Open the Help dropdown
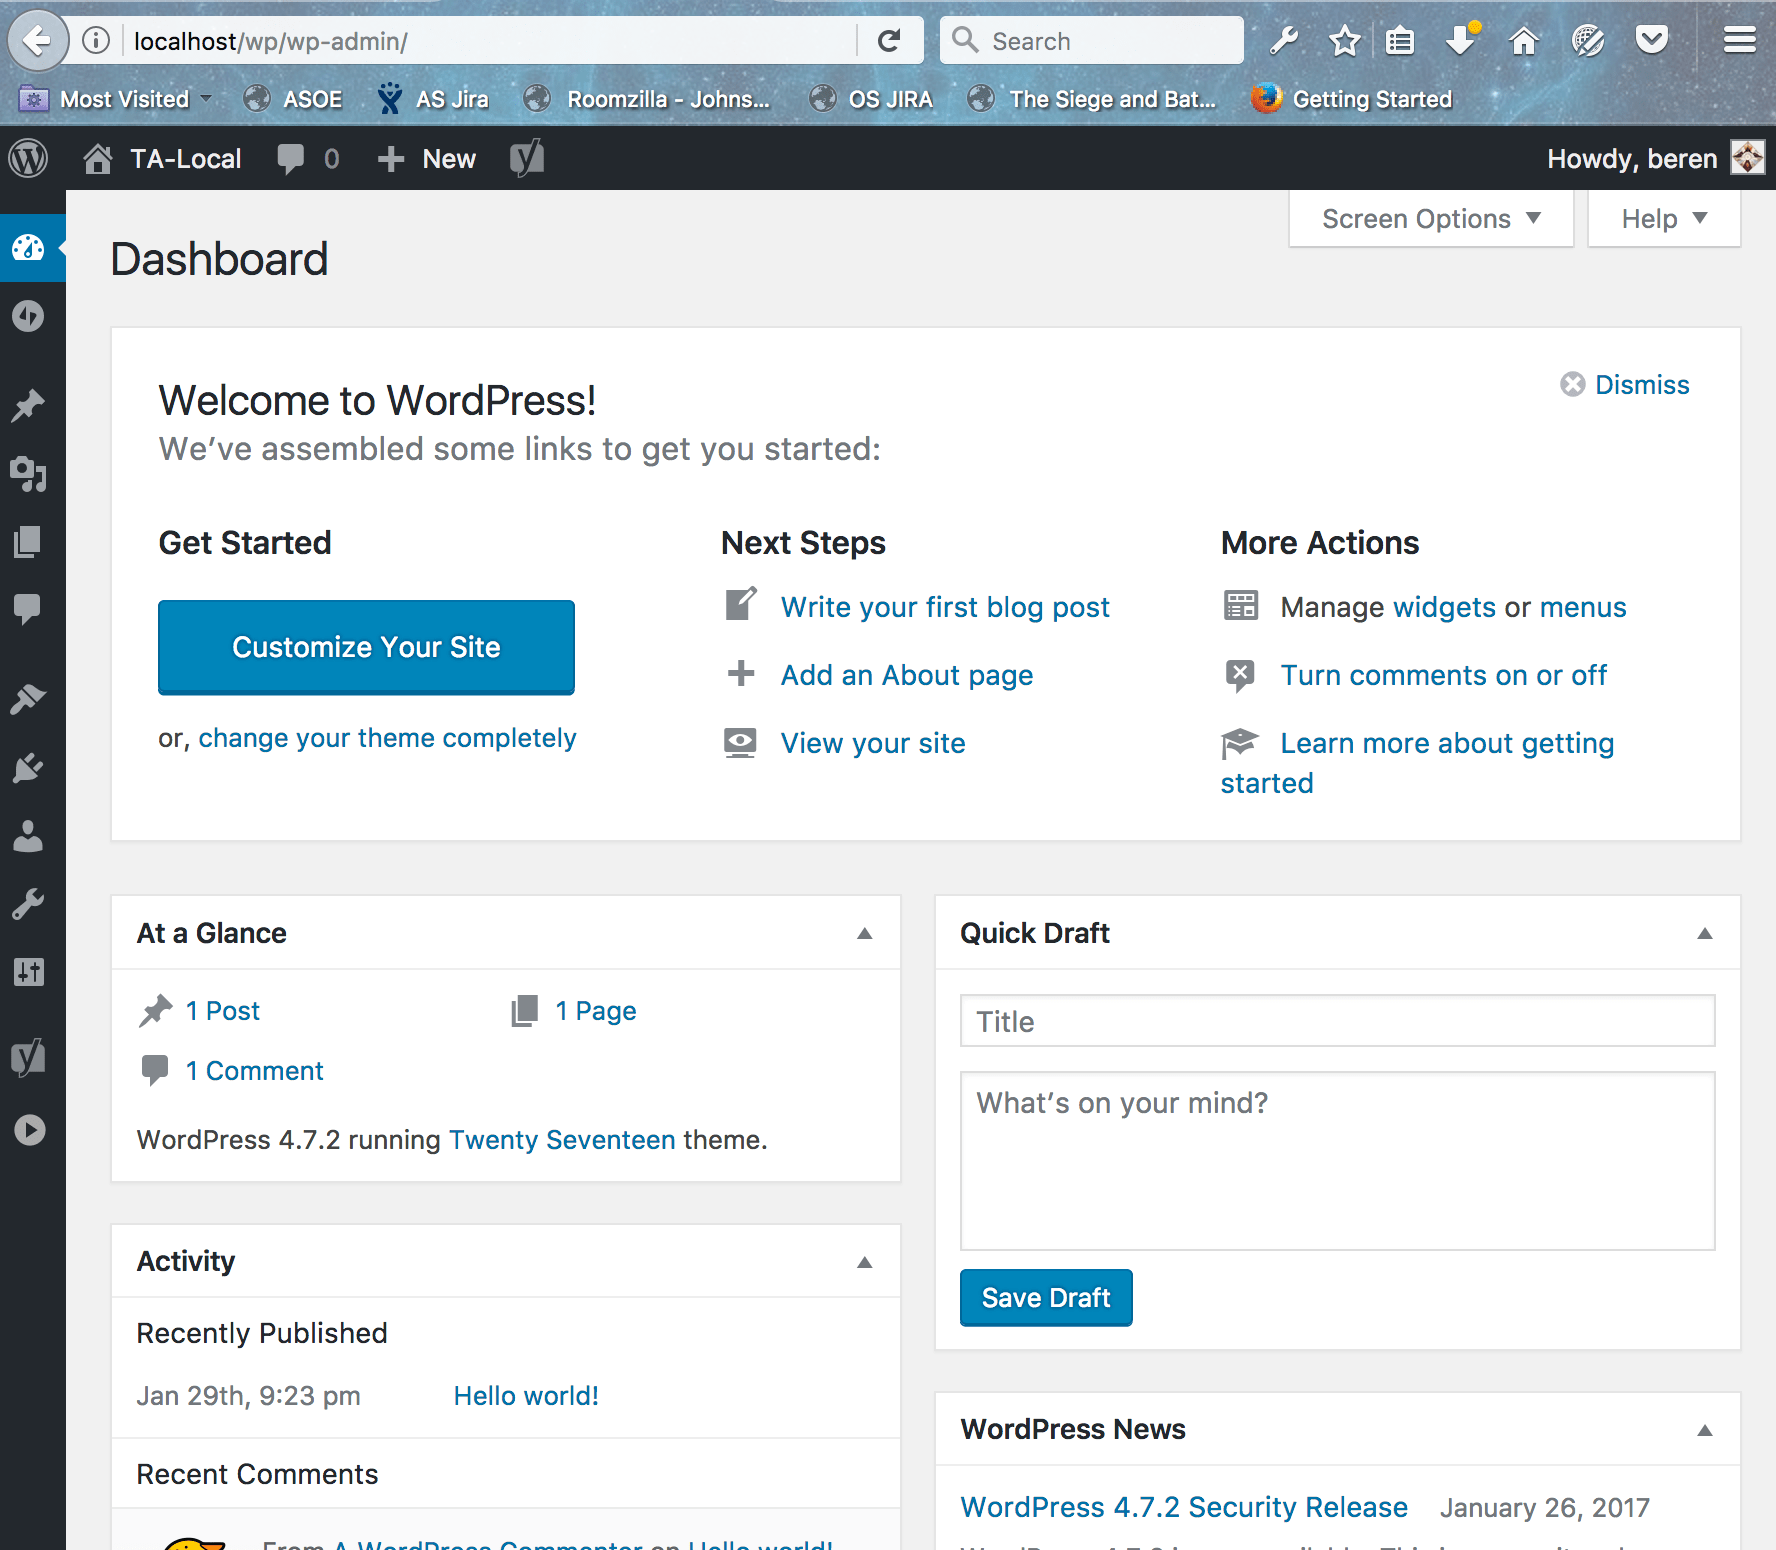The image size is (1776, 1550). [x=1662, y=218]
